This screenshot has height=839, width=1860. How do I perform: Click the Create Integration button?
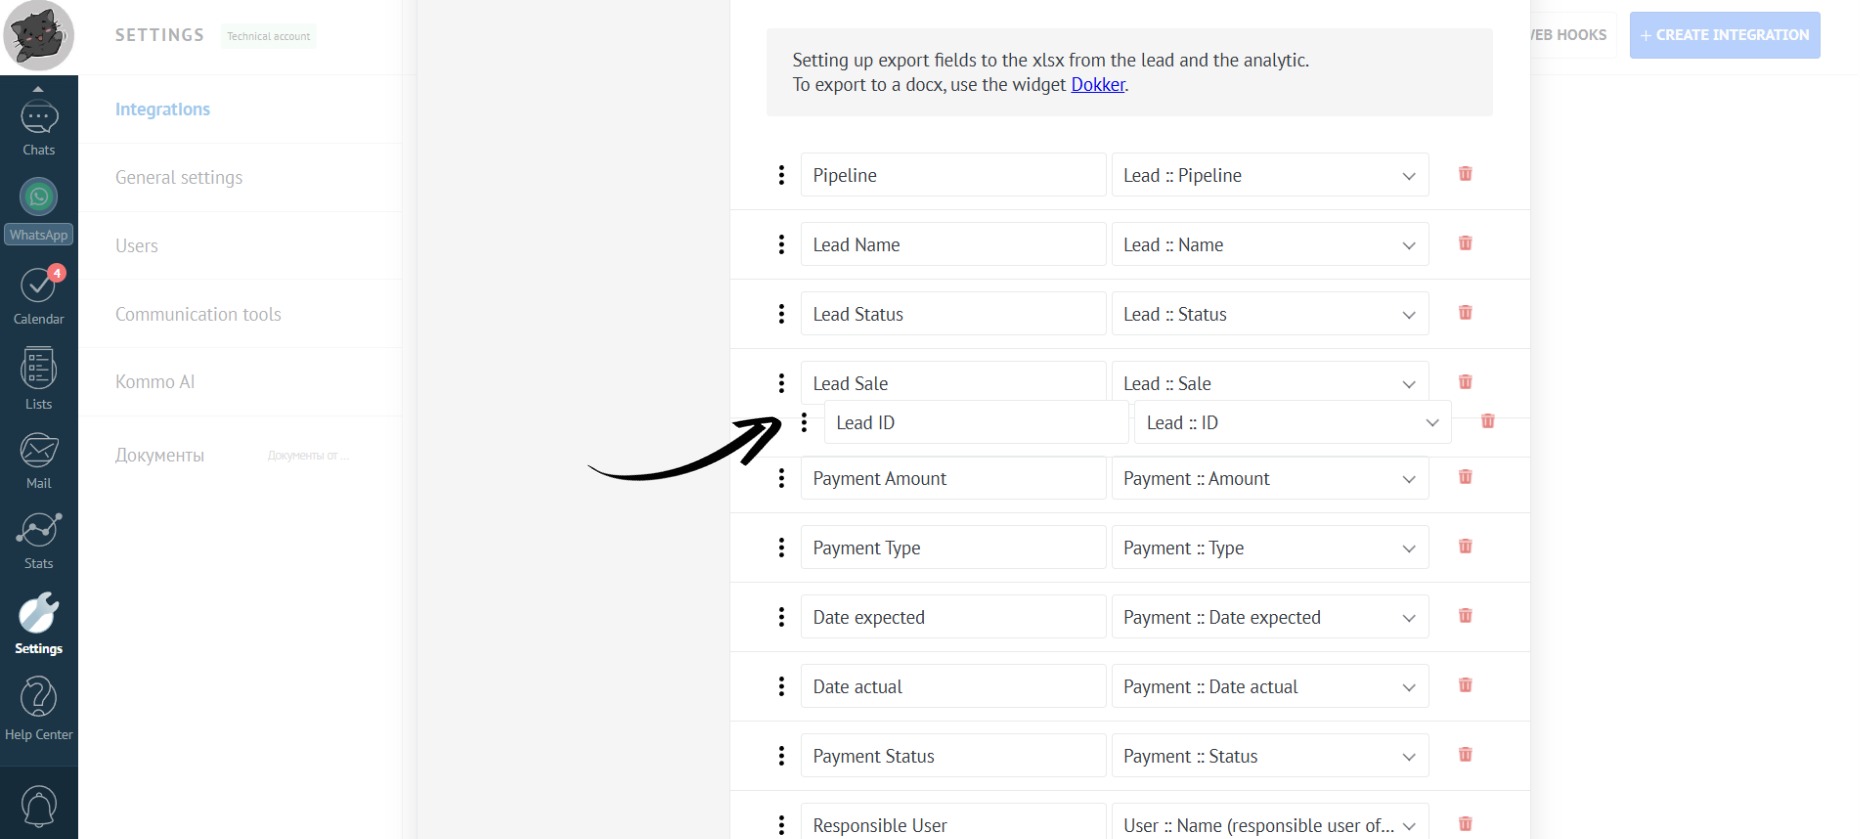[1724, 35]
